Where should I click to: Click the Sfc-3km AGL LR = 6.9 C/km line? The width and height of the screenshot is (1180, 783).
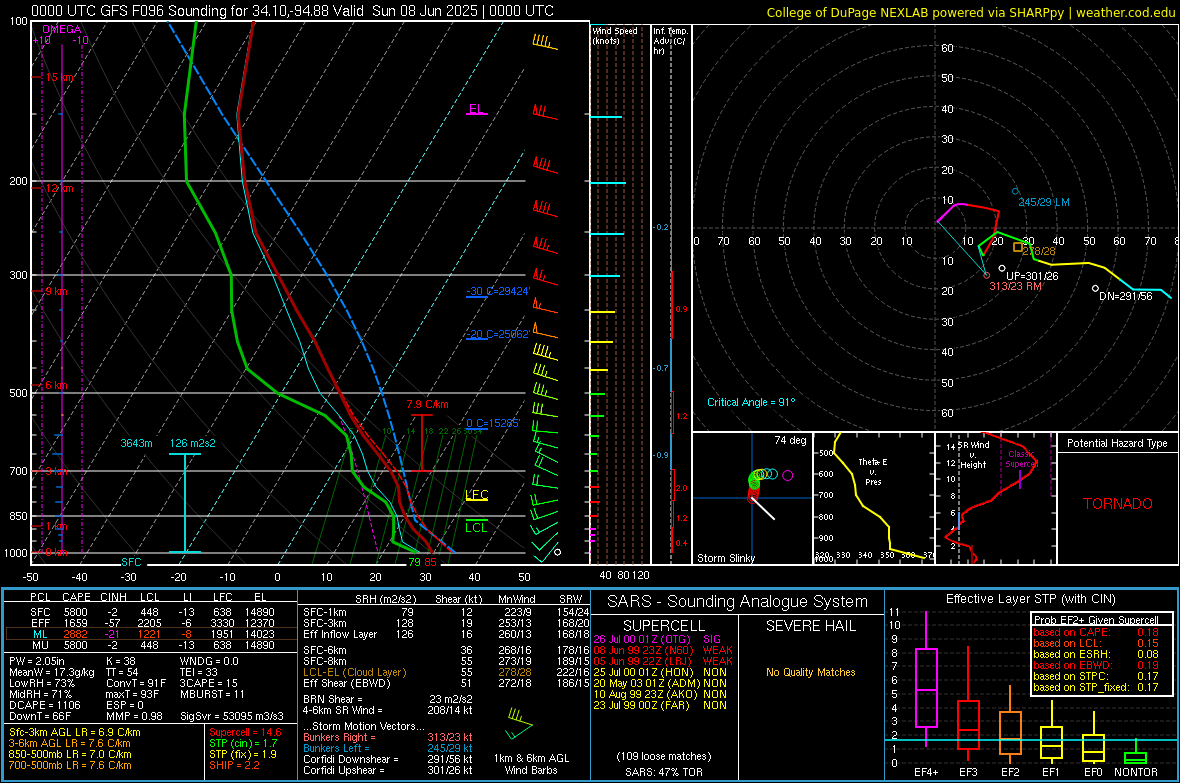coord(75,732)
